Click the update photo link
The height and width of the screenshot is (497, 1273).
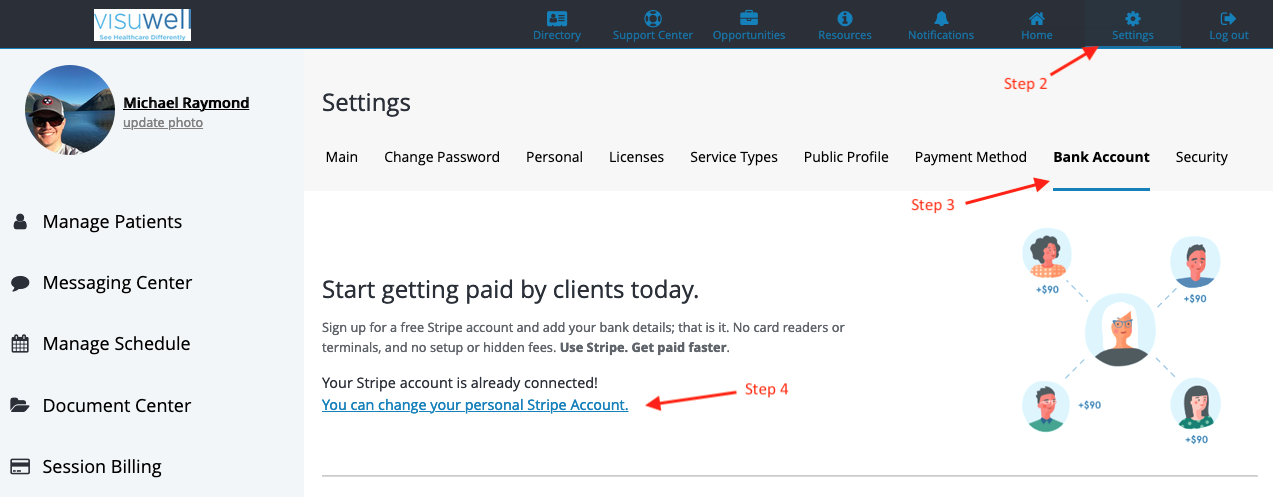pyautogui.click(x=163, y=123)
